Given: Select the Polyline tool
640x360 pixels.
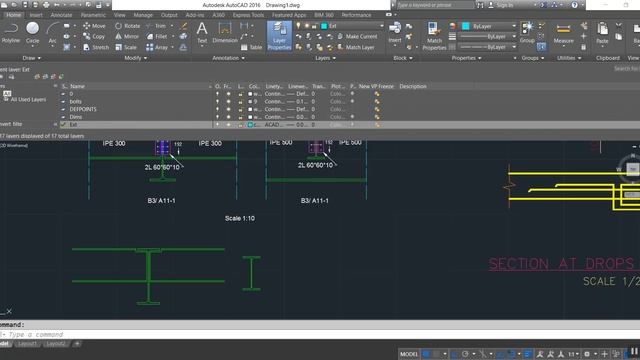Looking at the screenshot, I should (11, 32).
